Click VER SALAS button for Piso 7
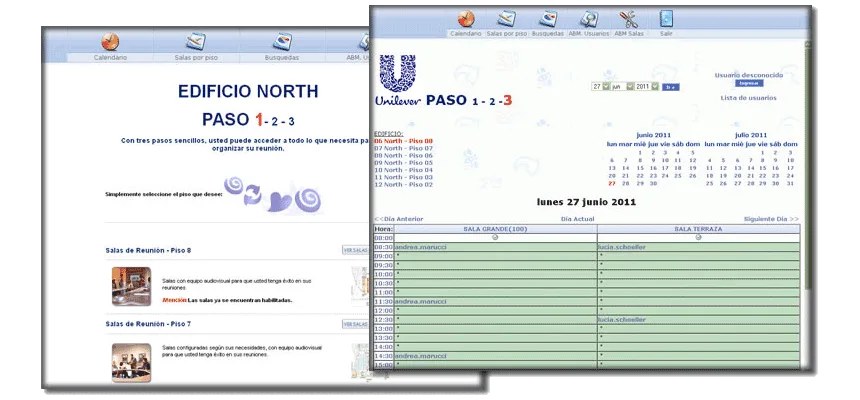The width and height of the screenshot is (860, 400). point(355,324)
